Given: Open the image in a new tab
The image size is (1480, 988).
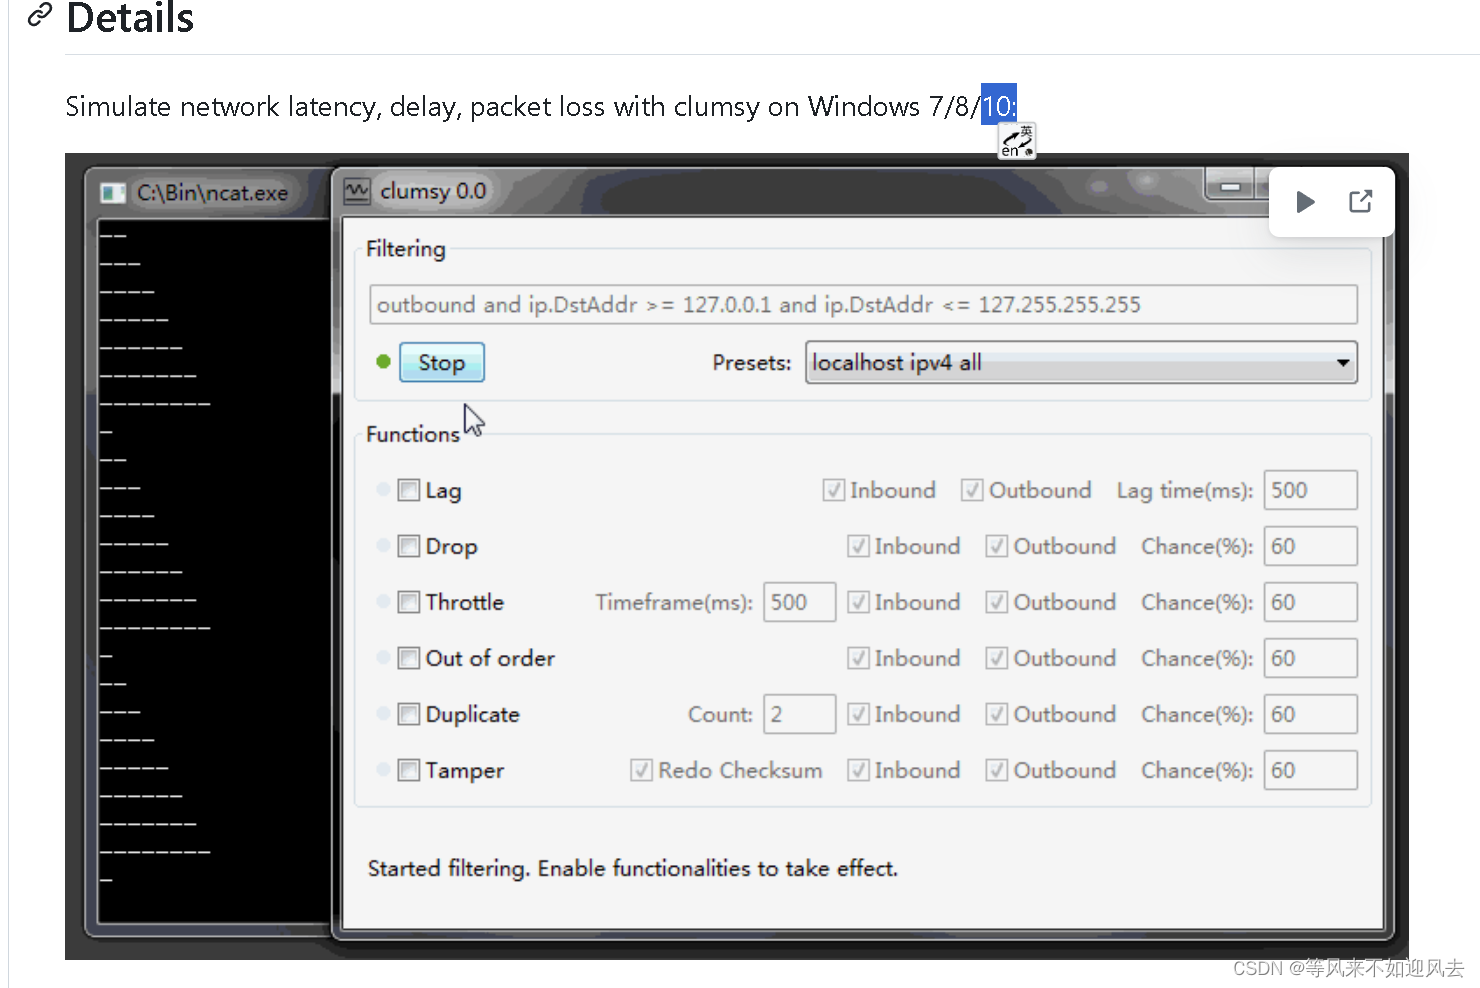Looking at the screenshot, I should pos(1360,202).
